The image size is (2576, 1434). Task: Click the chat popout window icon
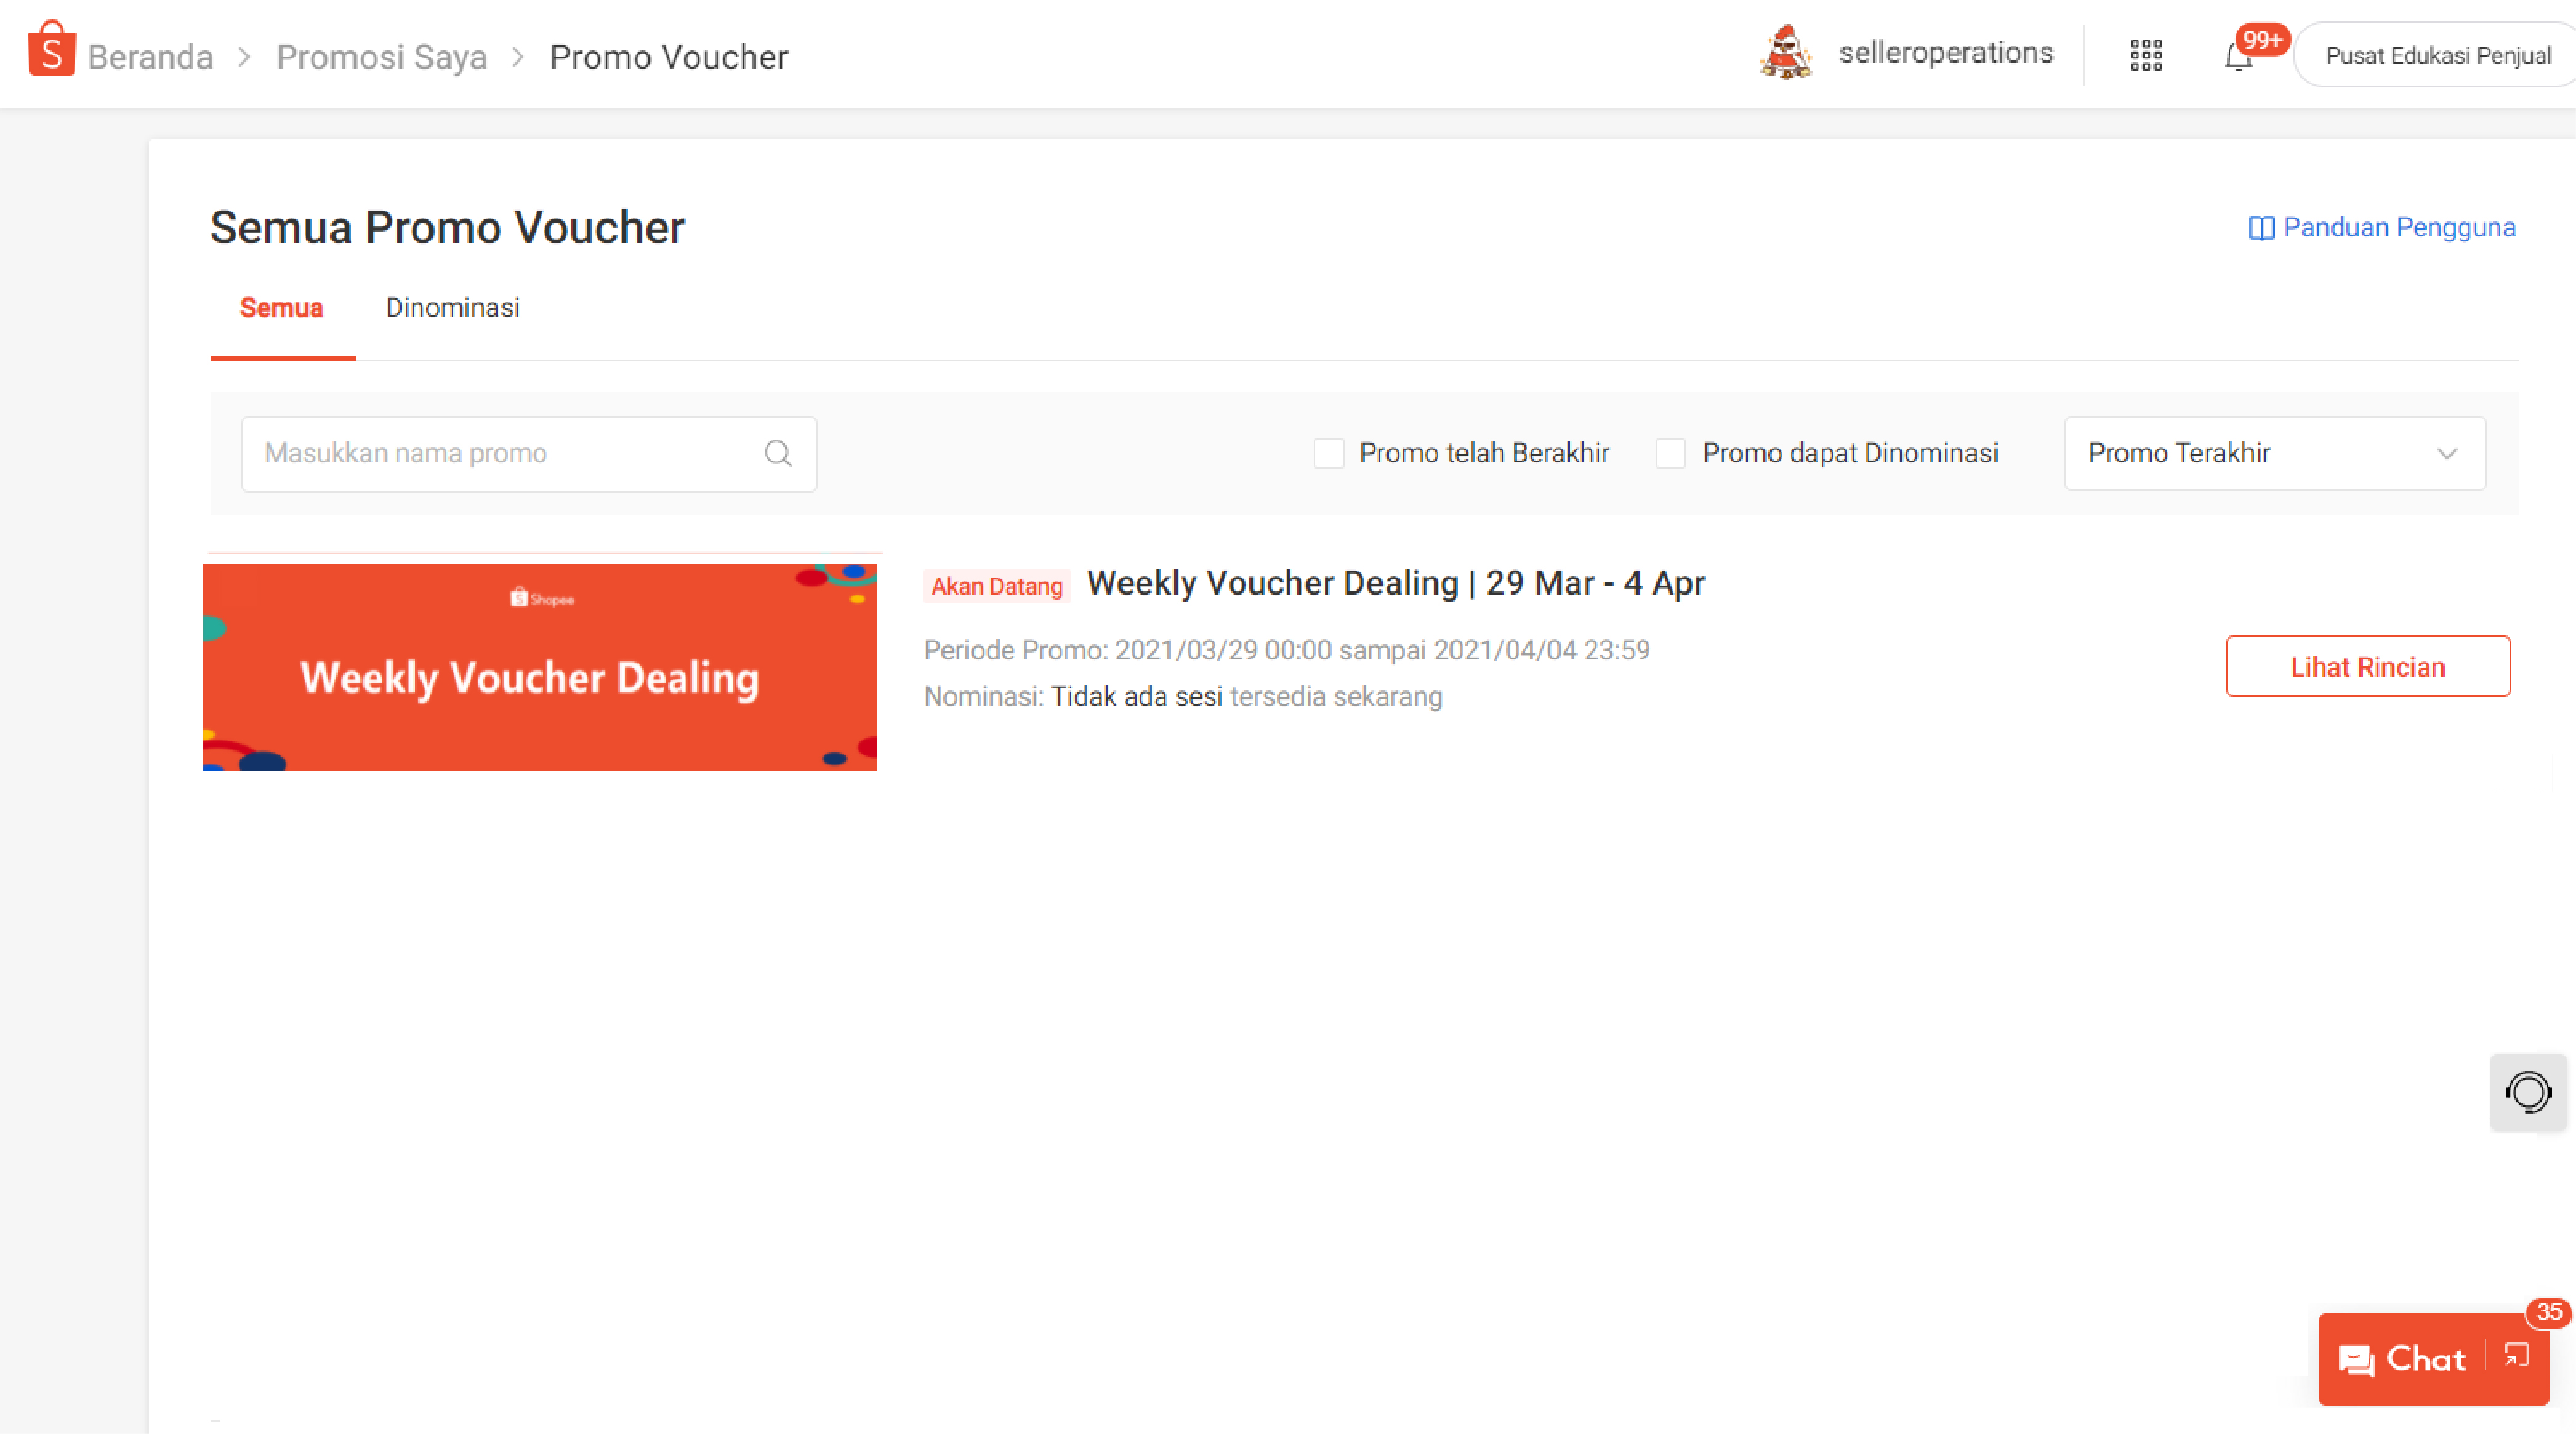click(x=2516, y=1356)
